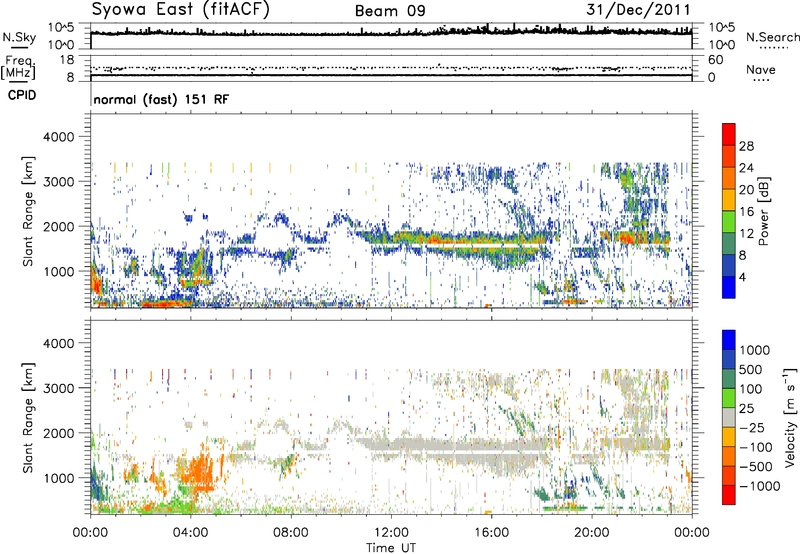
Task: Click the 'Power [dB]' colorbar label
Action: (x=763, y=211)
